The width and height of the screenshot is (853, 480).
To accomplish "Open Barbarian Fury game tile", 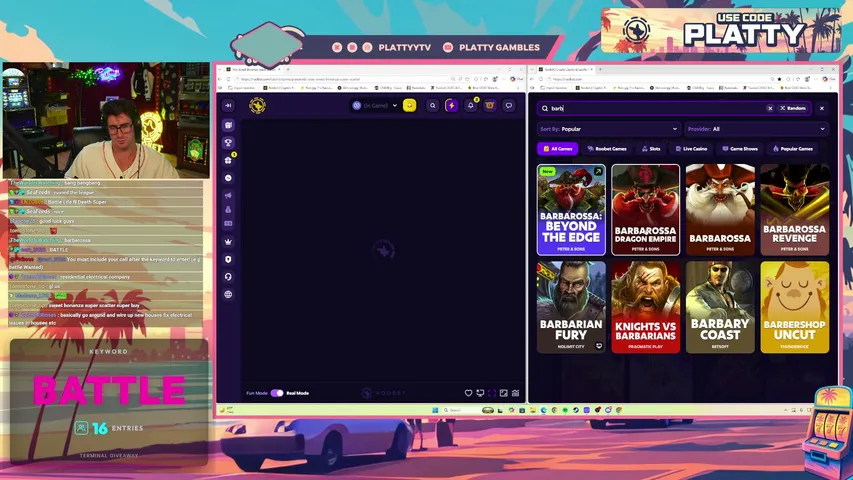I will 571,307.
